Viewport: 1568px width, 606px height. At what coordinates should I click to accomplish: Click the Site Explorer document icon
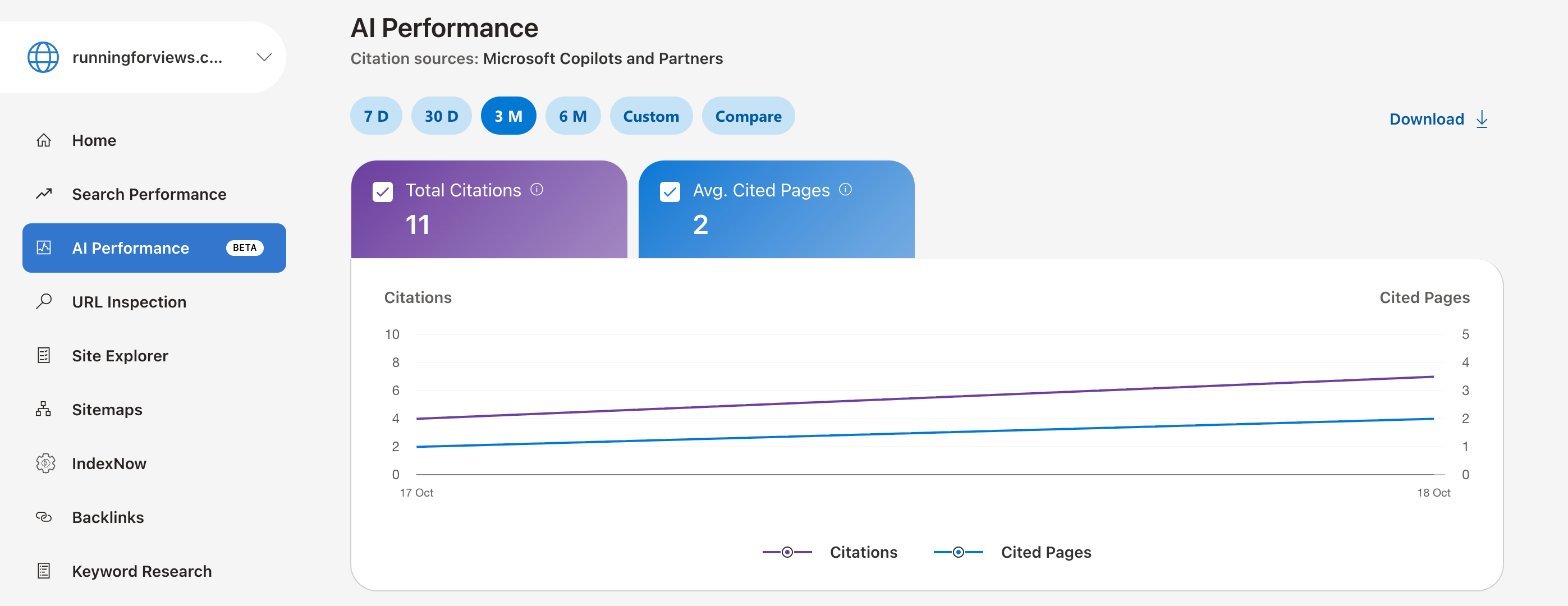[x=43, y=356]
